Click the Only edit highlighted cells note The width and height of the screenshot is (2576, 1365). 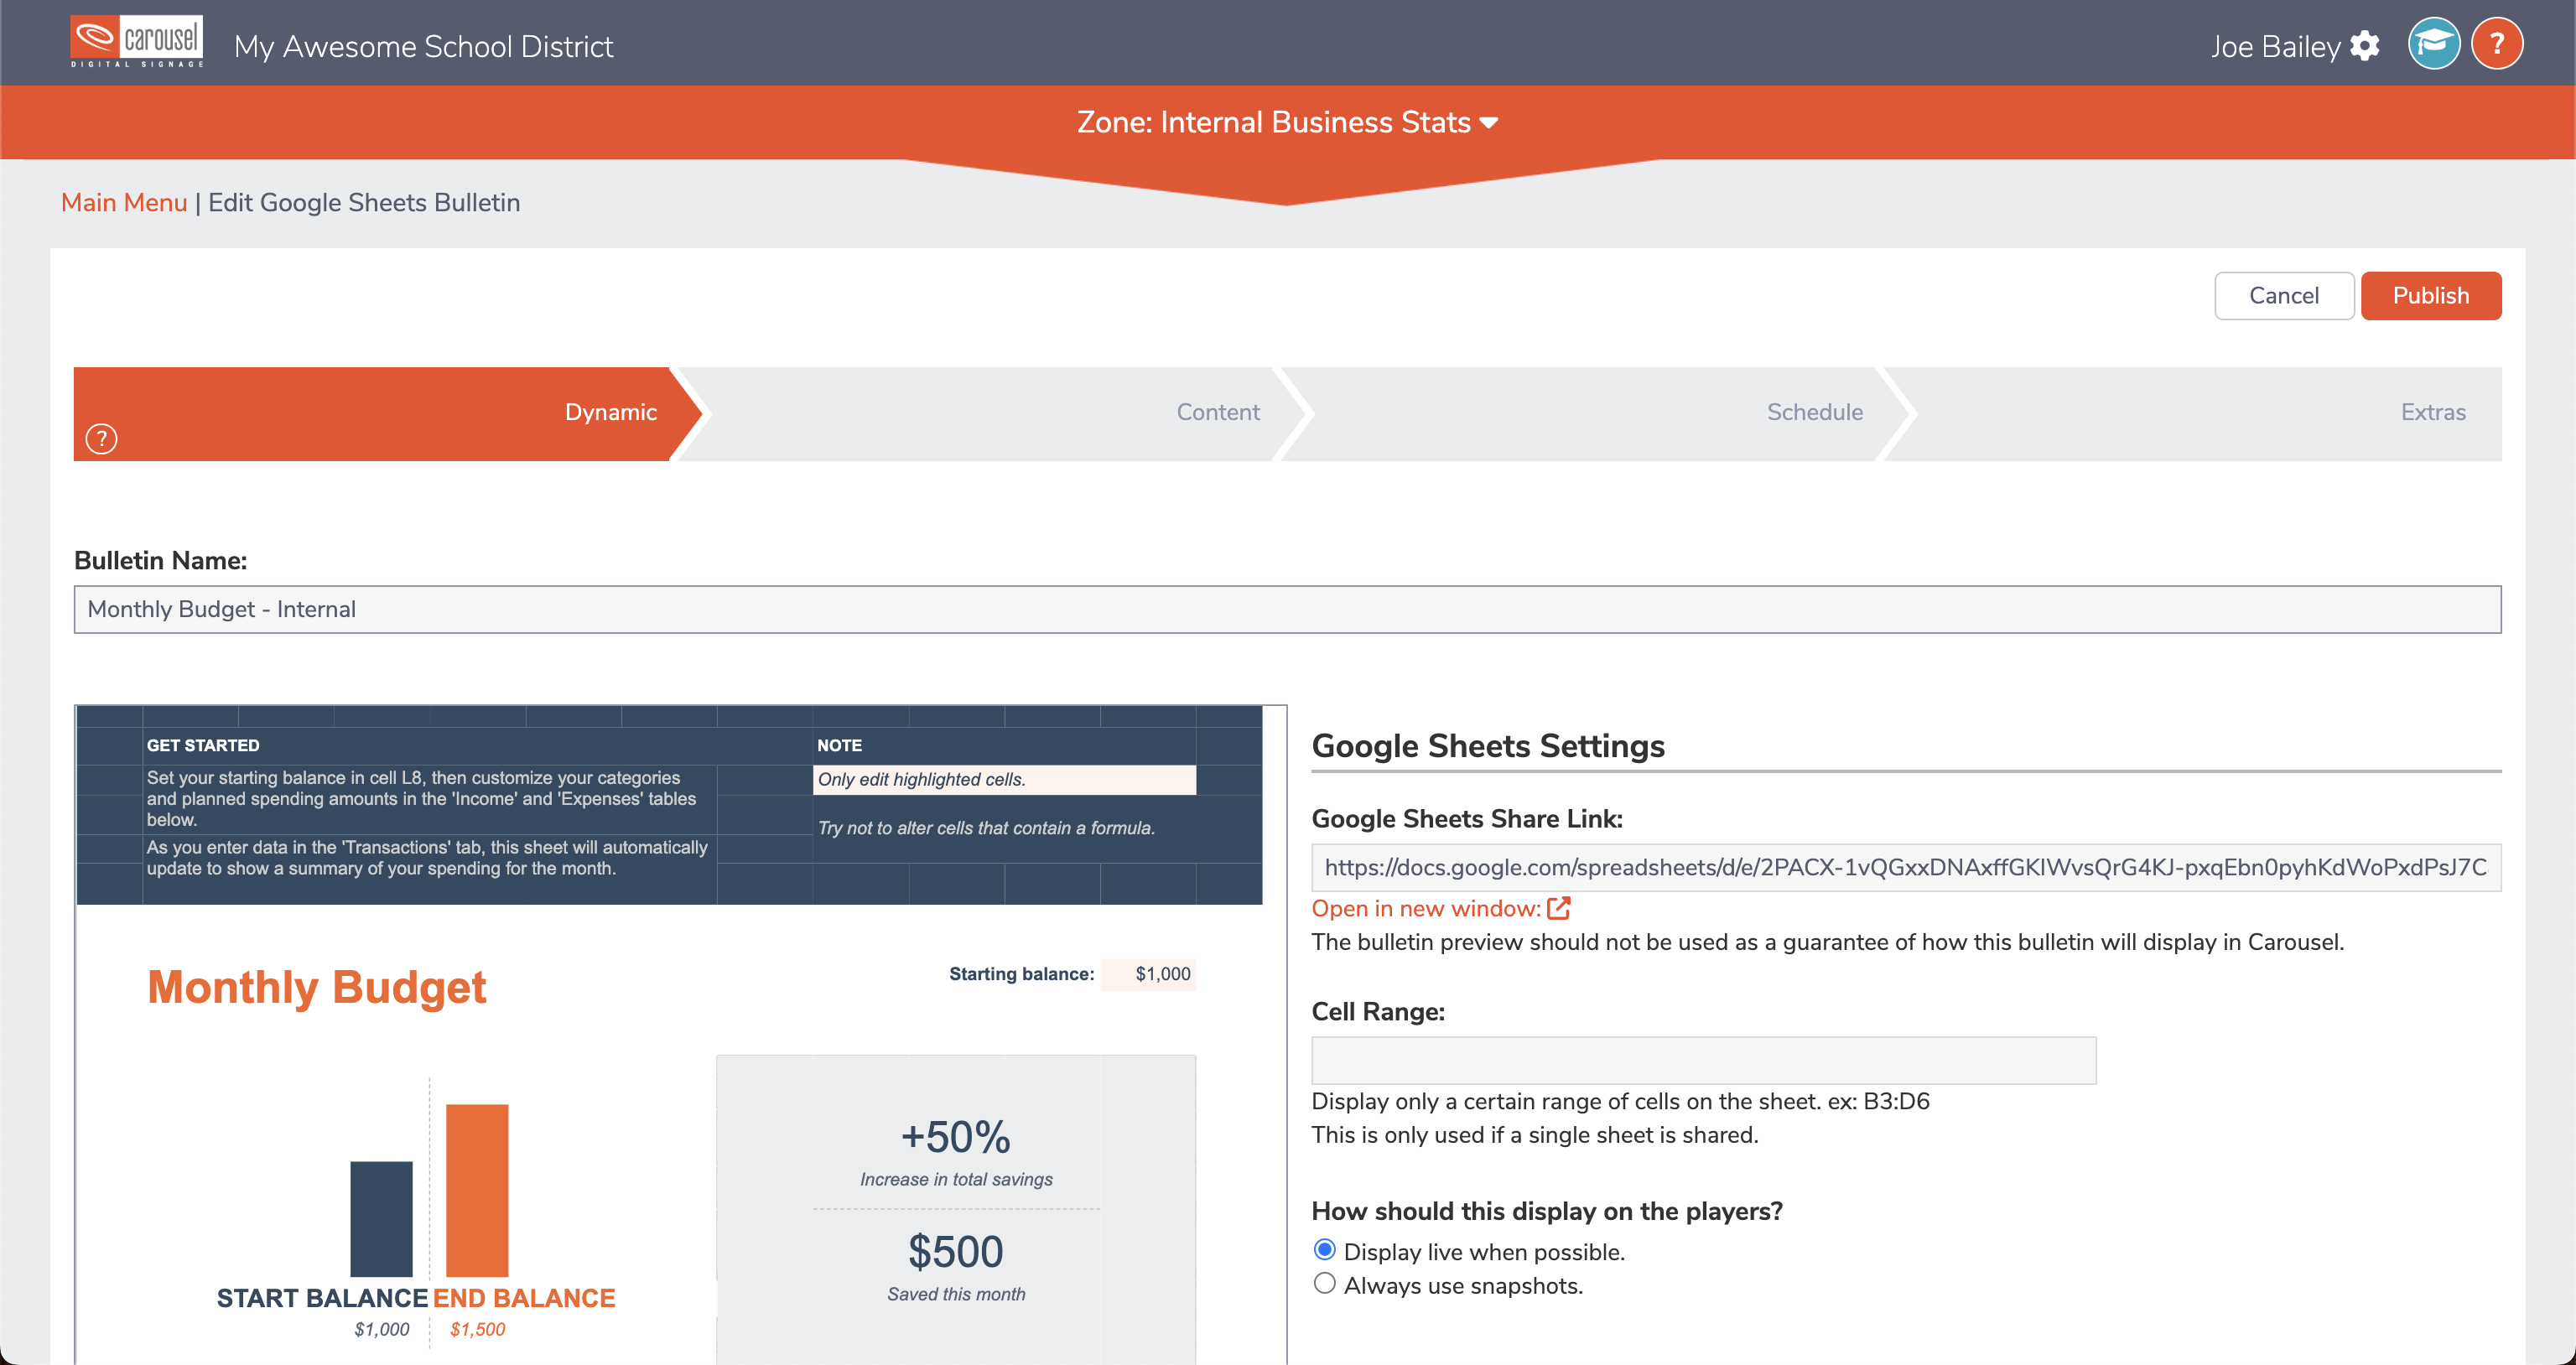pos(1004,780)
